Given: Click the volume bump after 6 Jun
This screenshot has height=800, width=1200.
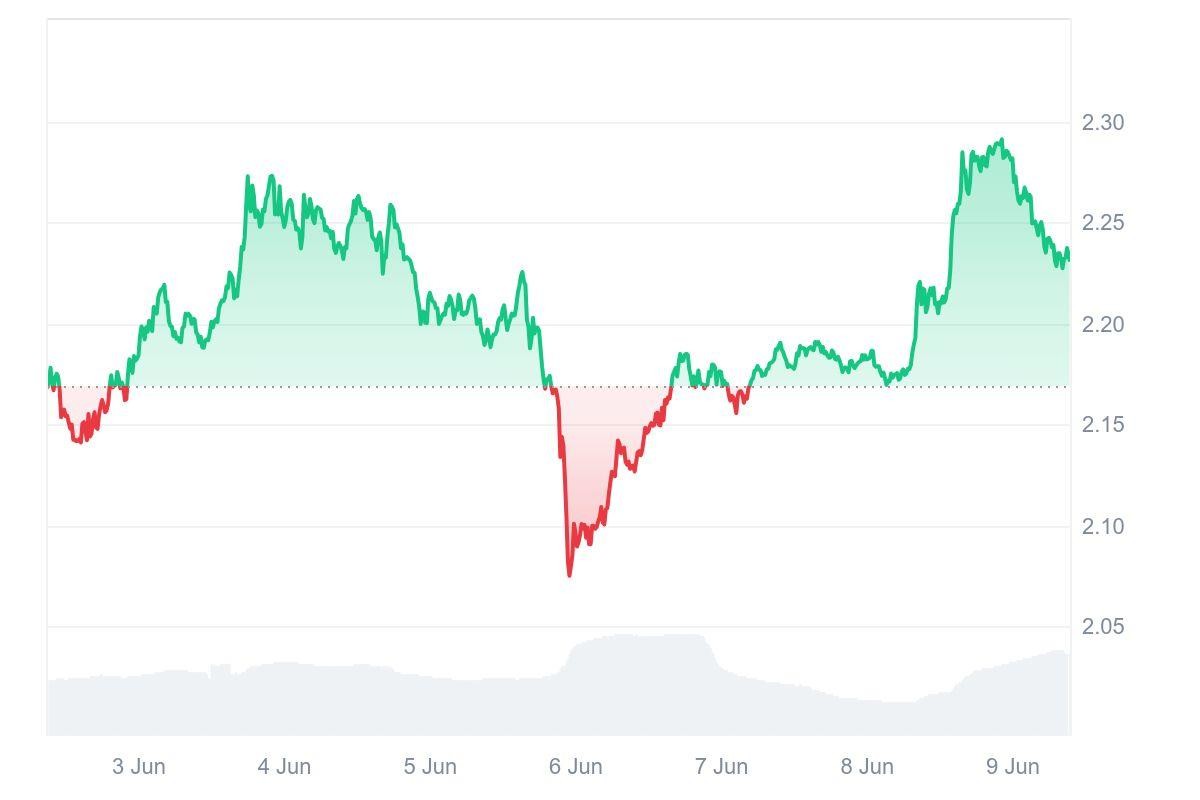Looking at the screenshot, I should (640, 638).
